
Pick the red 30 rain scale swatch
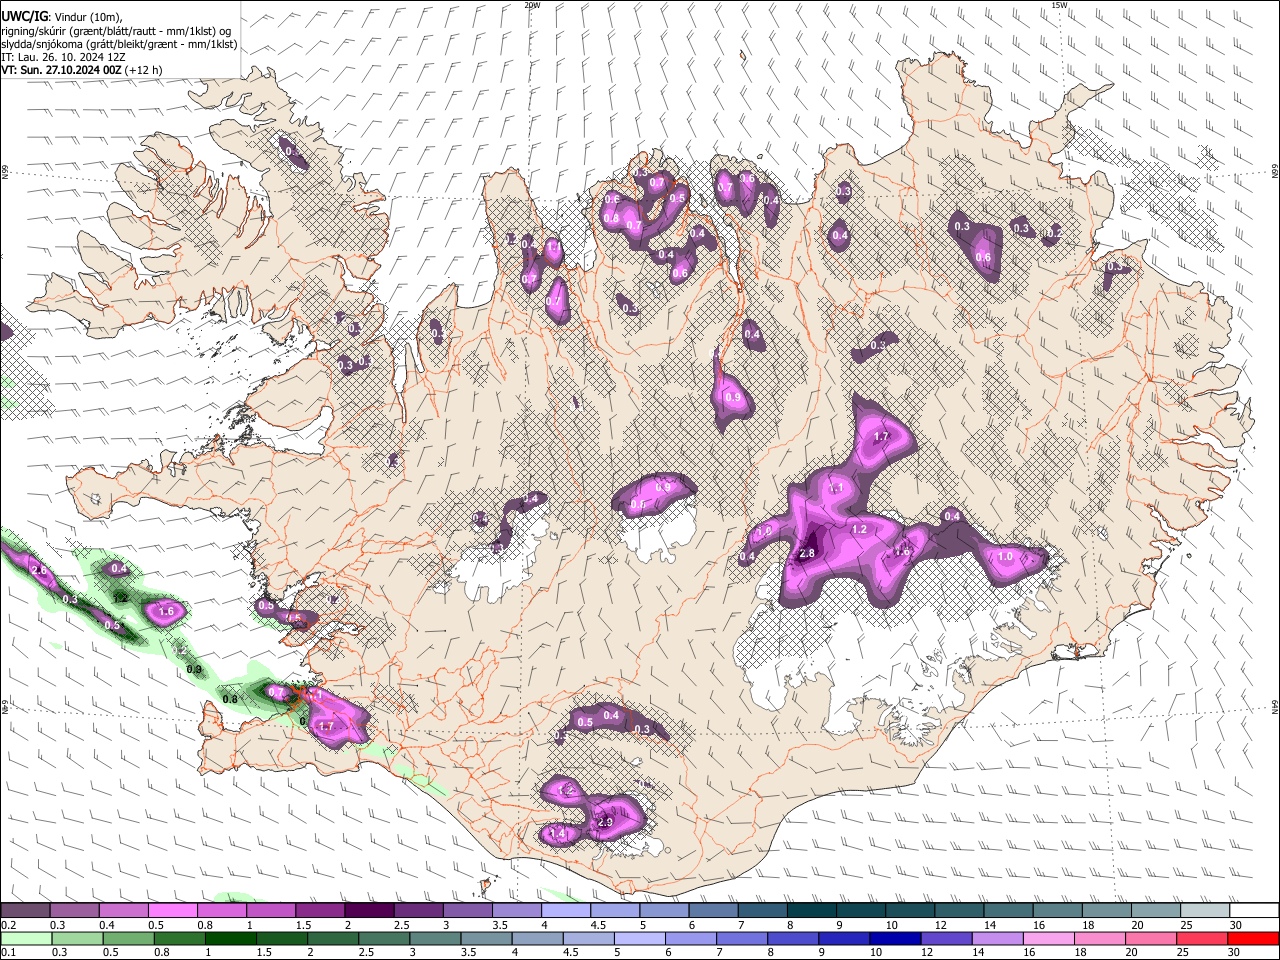(1254, 938)
